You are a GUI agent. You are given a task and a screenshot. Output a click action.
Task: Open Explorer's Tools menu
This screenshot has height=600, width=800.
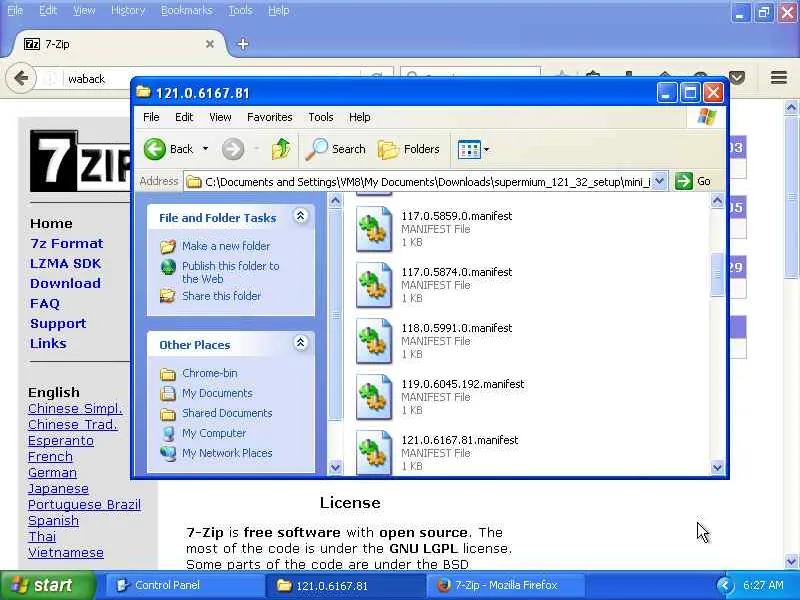pos(320,117)
